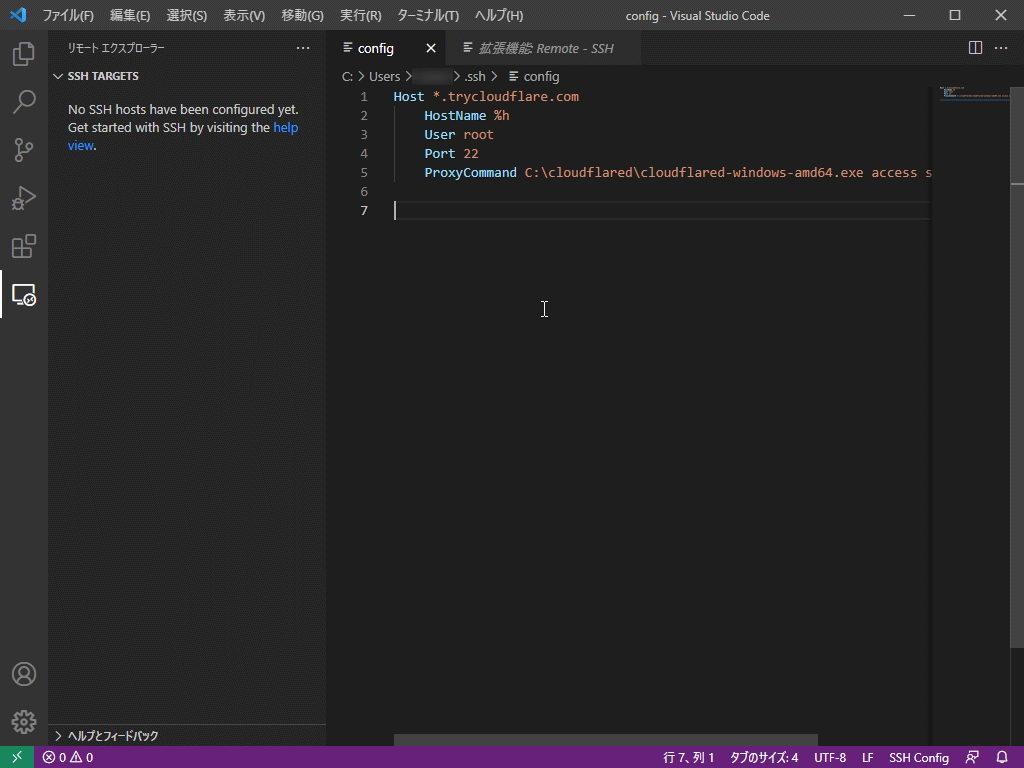Image resolution: width=1024 pixels, height=768 pixels.
Task: Open the 表示 menu
Action: click(244, 15)
